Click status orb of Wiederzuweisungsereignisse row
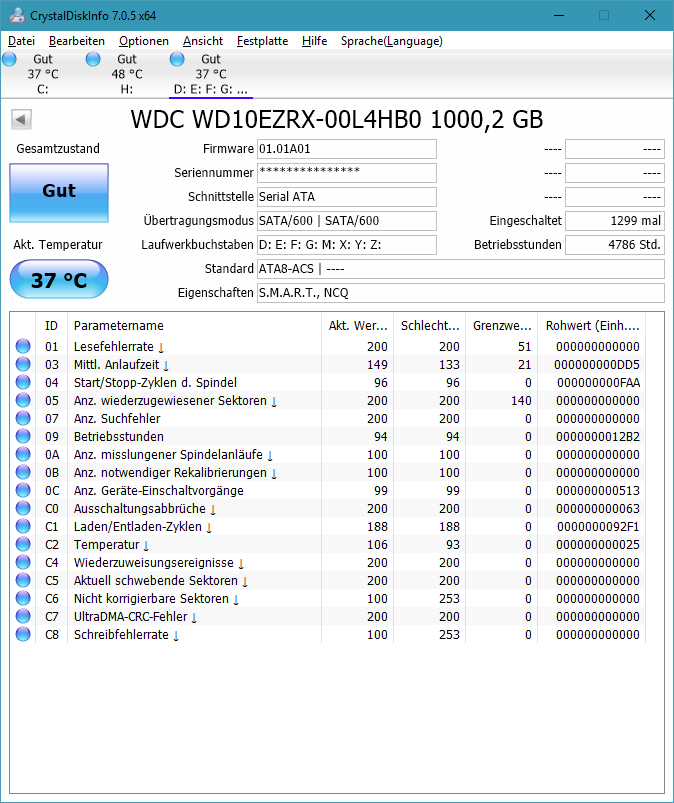674x803 pixels. [x=23, y=562]
